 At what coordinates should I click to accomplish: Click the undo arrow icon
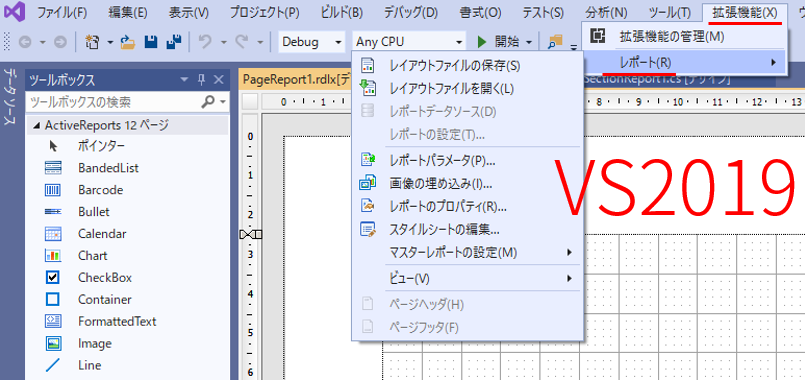[204, 42]
